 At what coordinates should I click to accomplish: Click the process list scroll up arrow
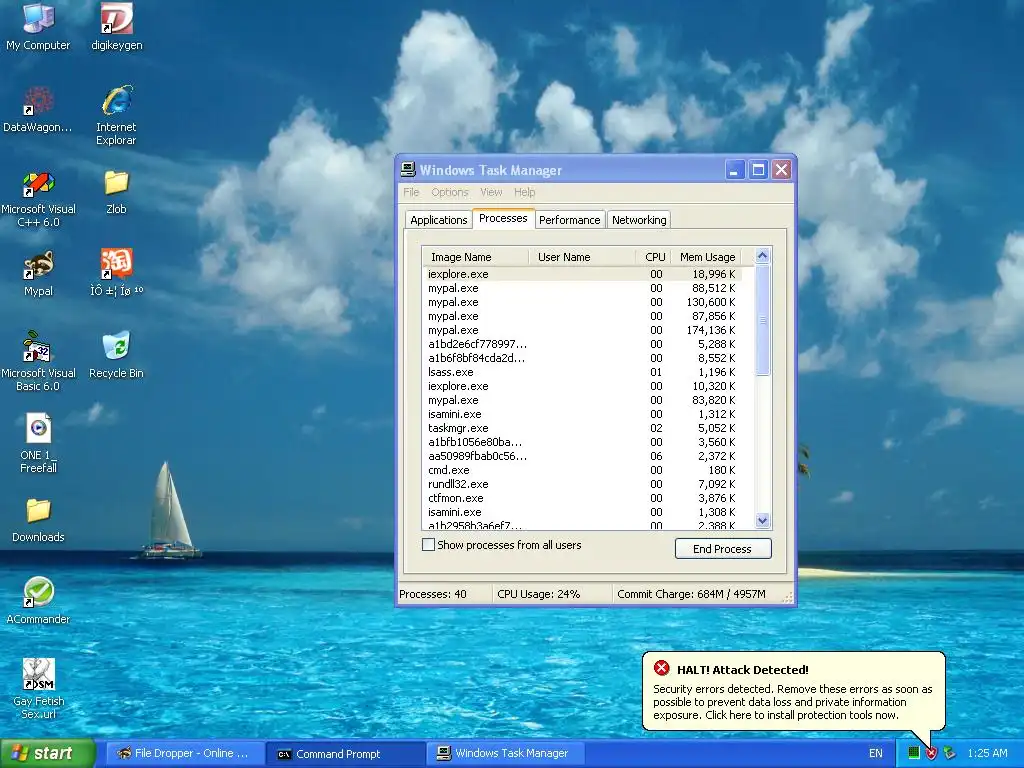click(x=762, y=256)
